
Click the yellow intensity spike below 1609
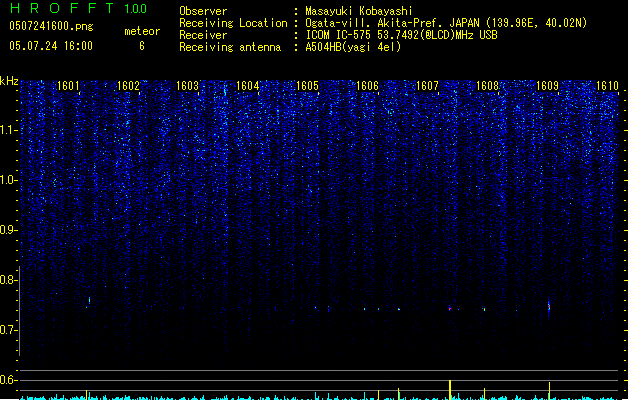[549, 391]
